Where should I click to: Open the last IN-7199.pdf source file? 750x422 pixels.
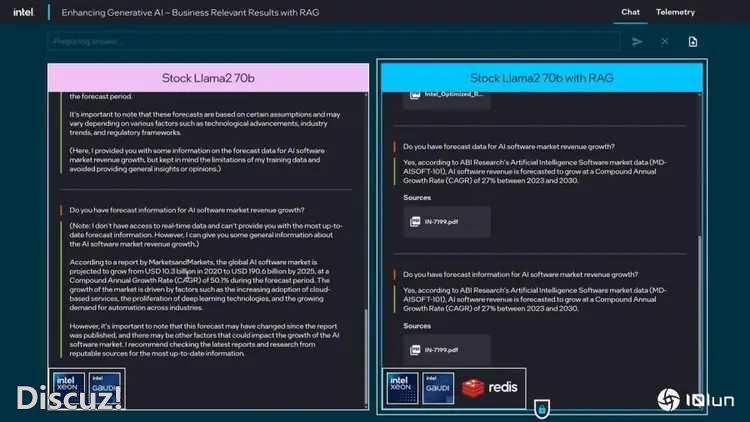(x=447, y=349)
